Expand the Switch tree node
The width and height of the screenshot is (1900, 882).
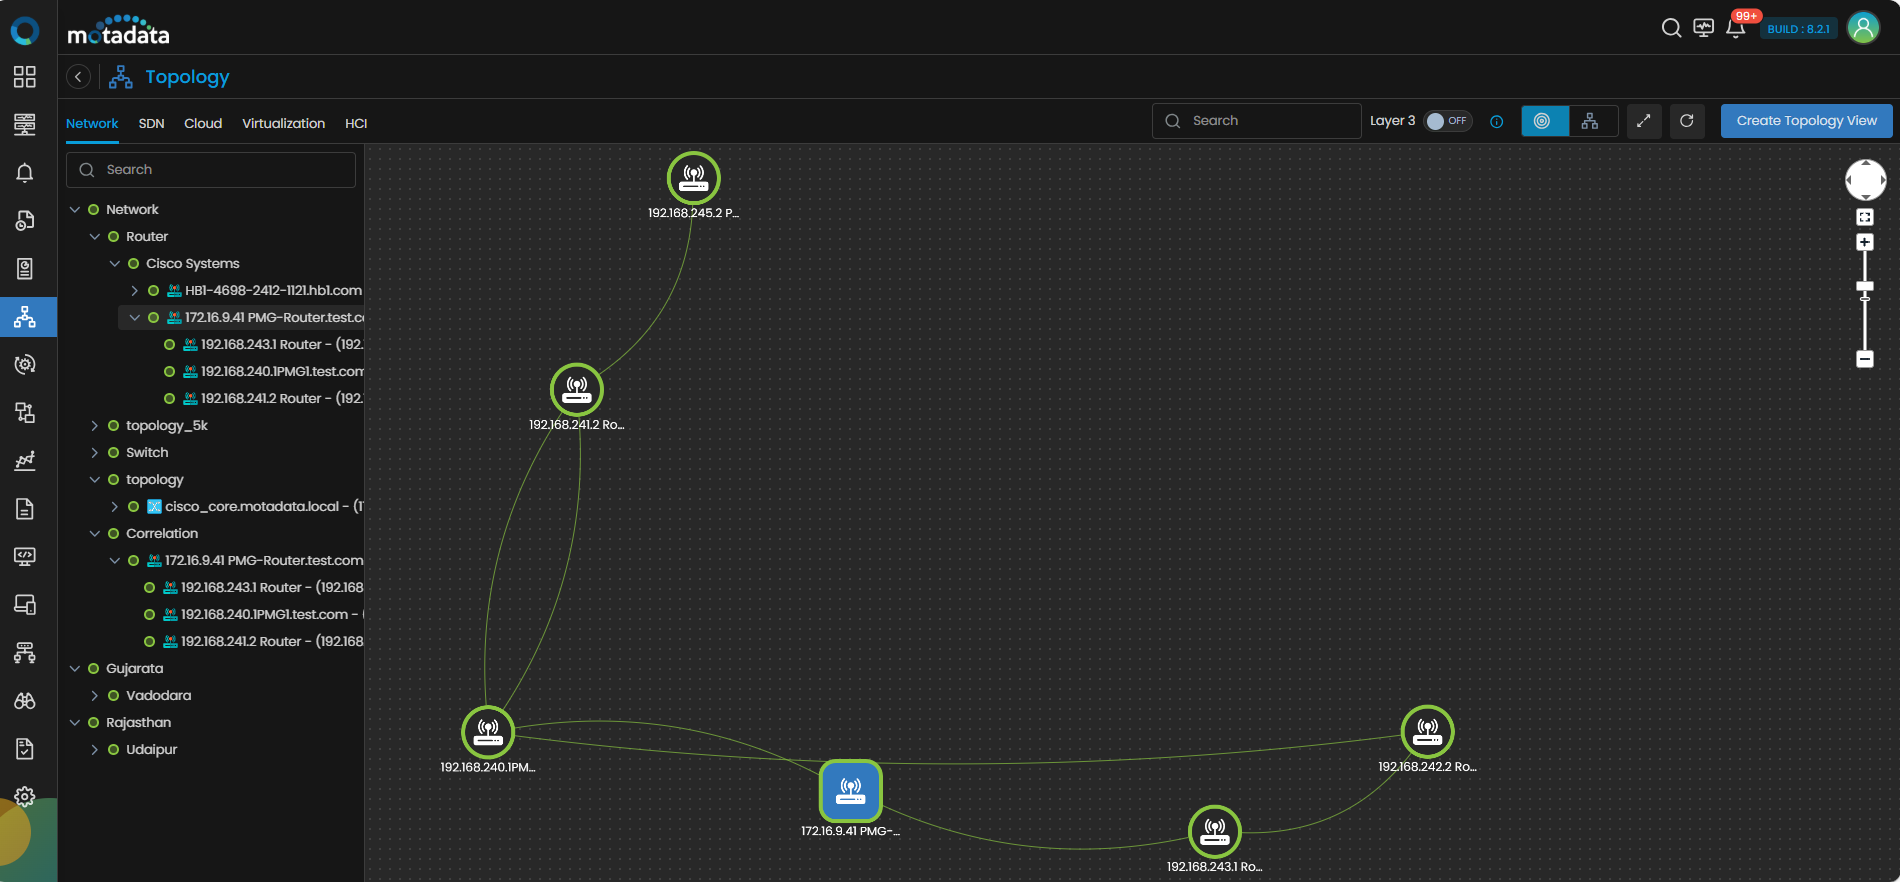pyautogui.click(x=95, y=453)
